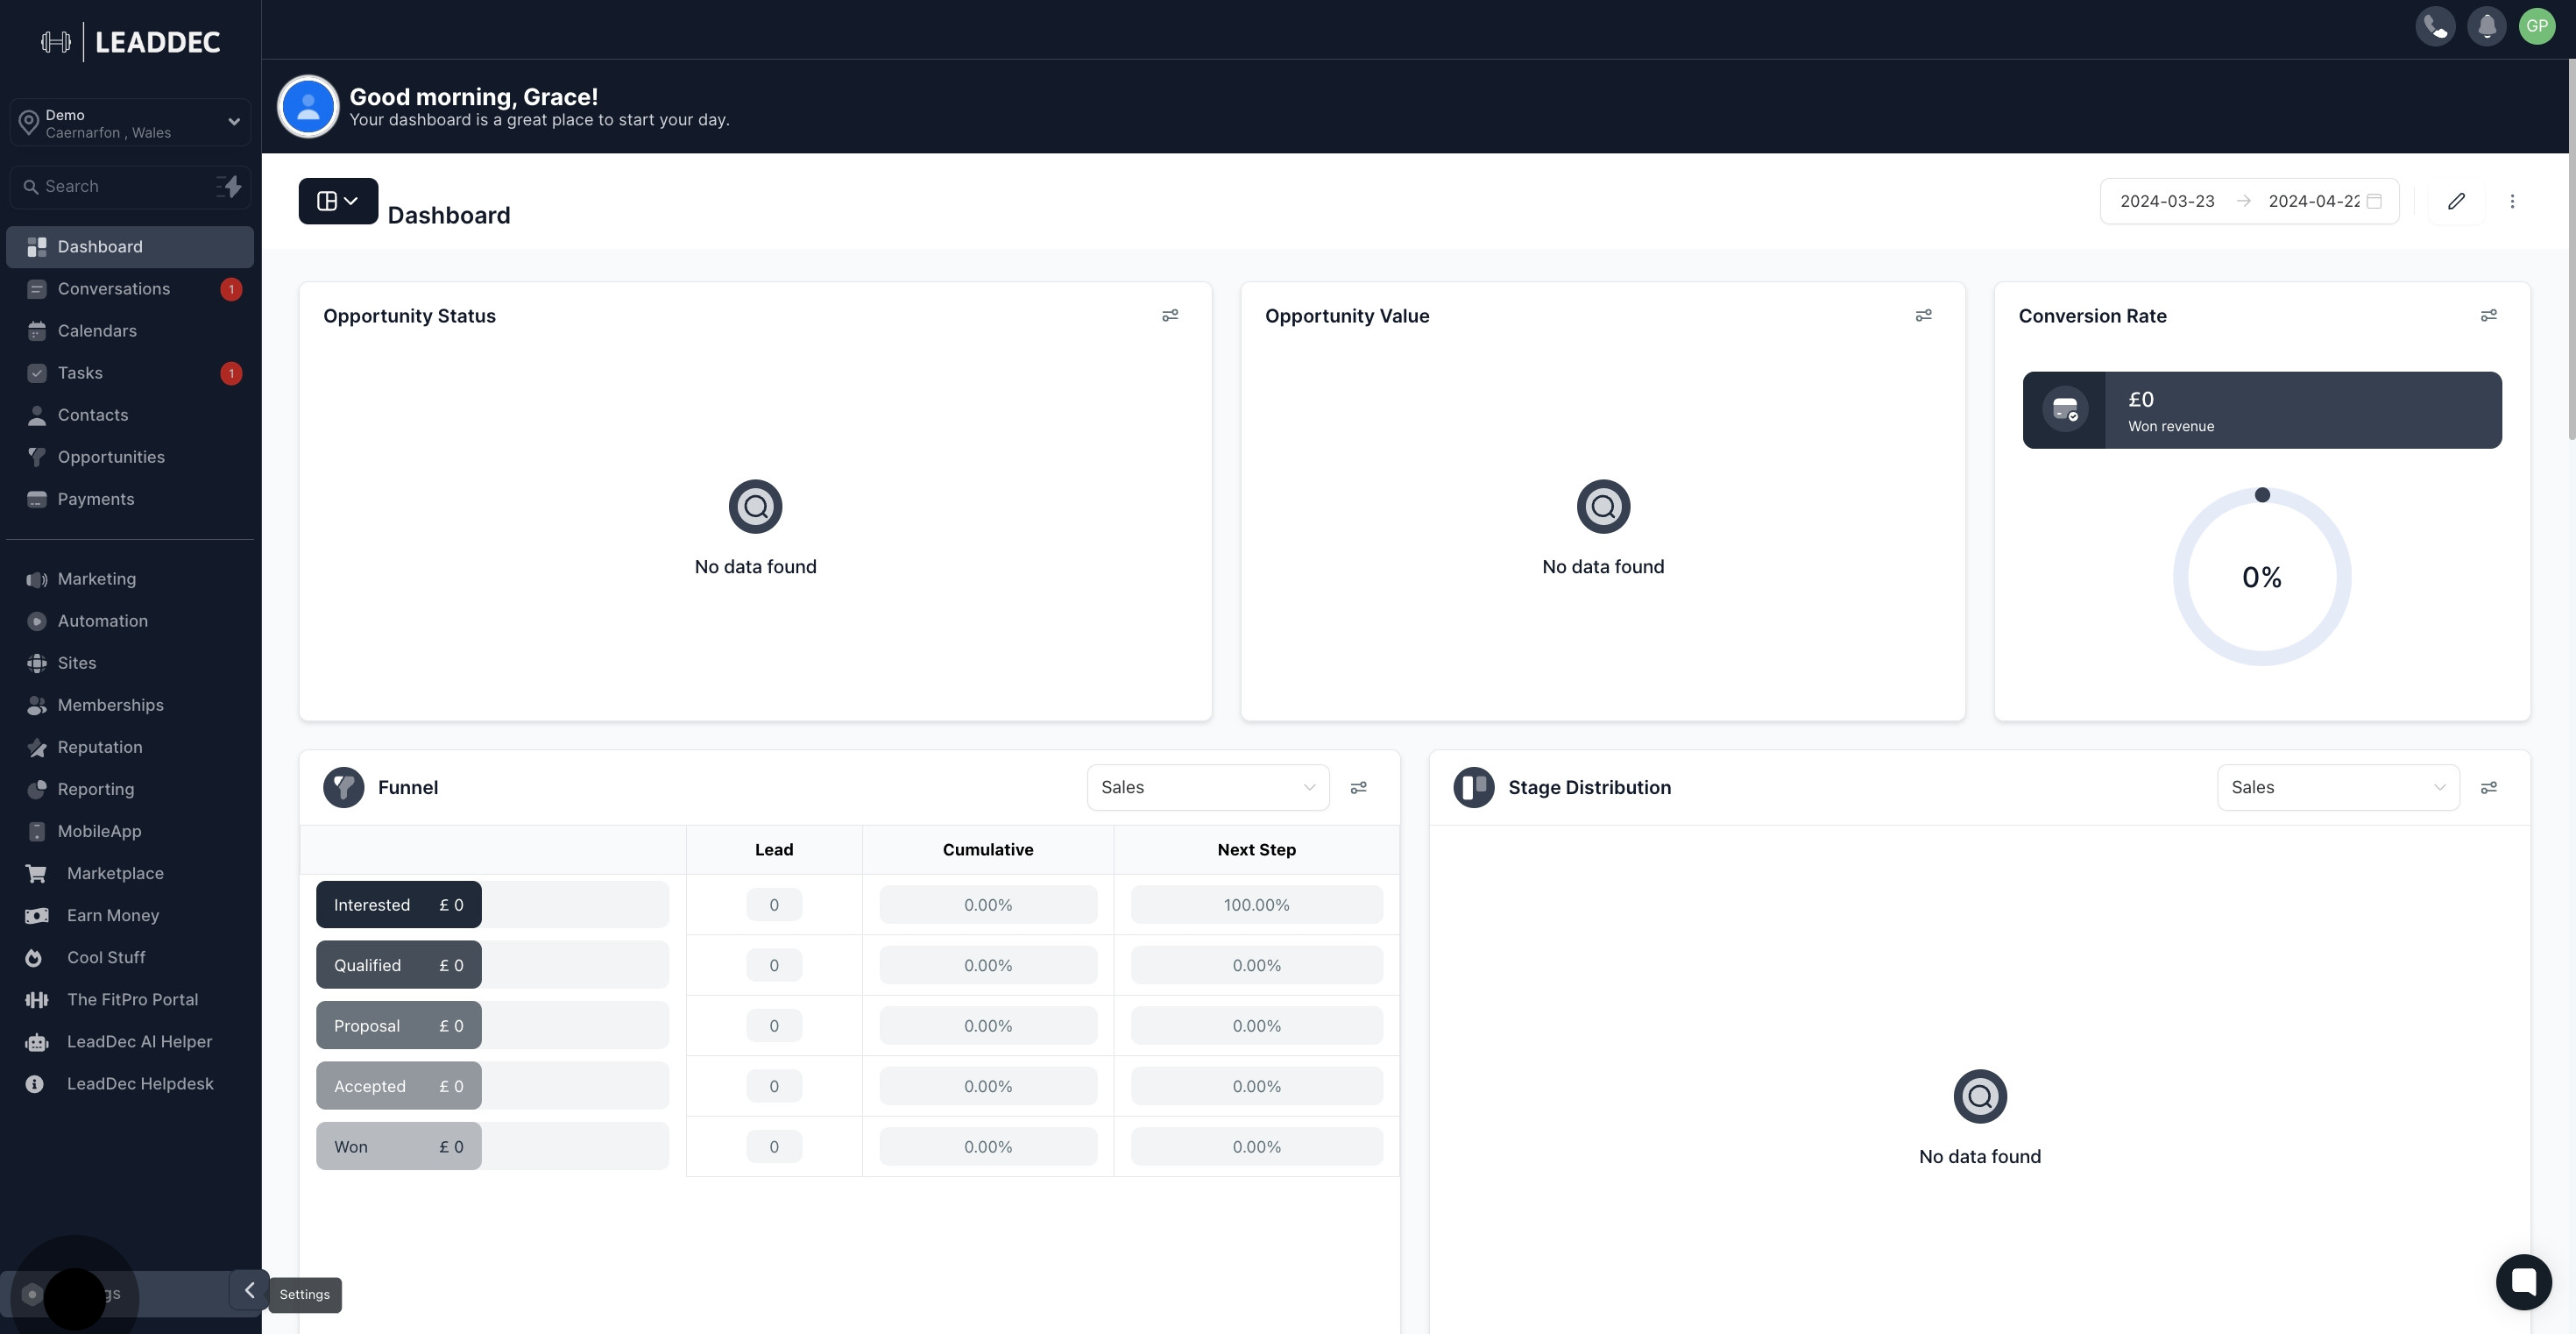Open LeadDec AI Helper
Image resolution: width=2576 pixels, height=1334 pixels.
pos(130,1041)
